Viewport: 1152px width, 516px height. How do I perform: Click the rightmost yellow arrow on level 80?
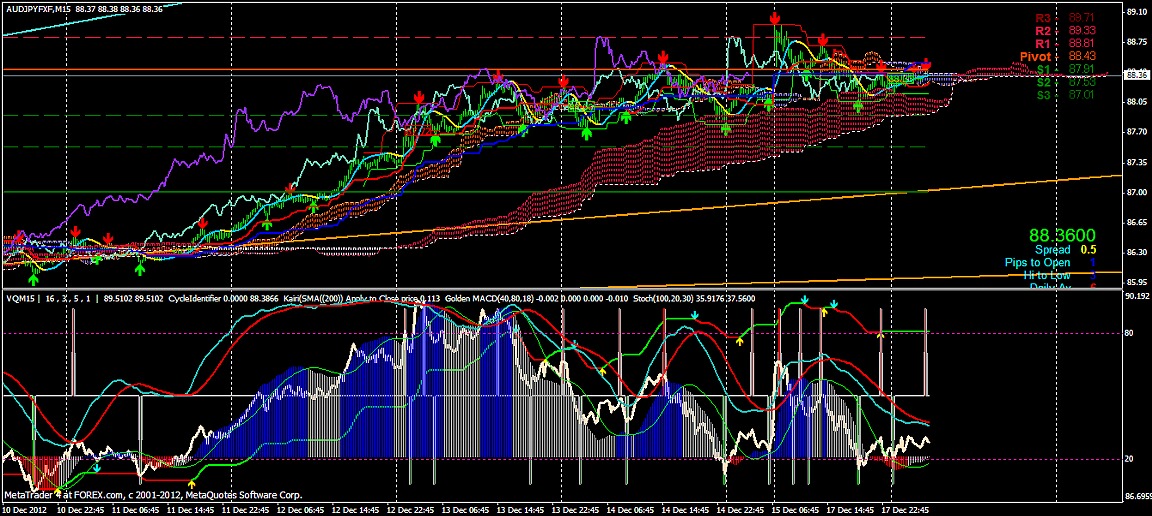click(880, 334)
